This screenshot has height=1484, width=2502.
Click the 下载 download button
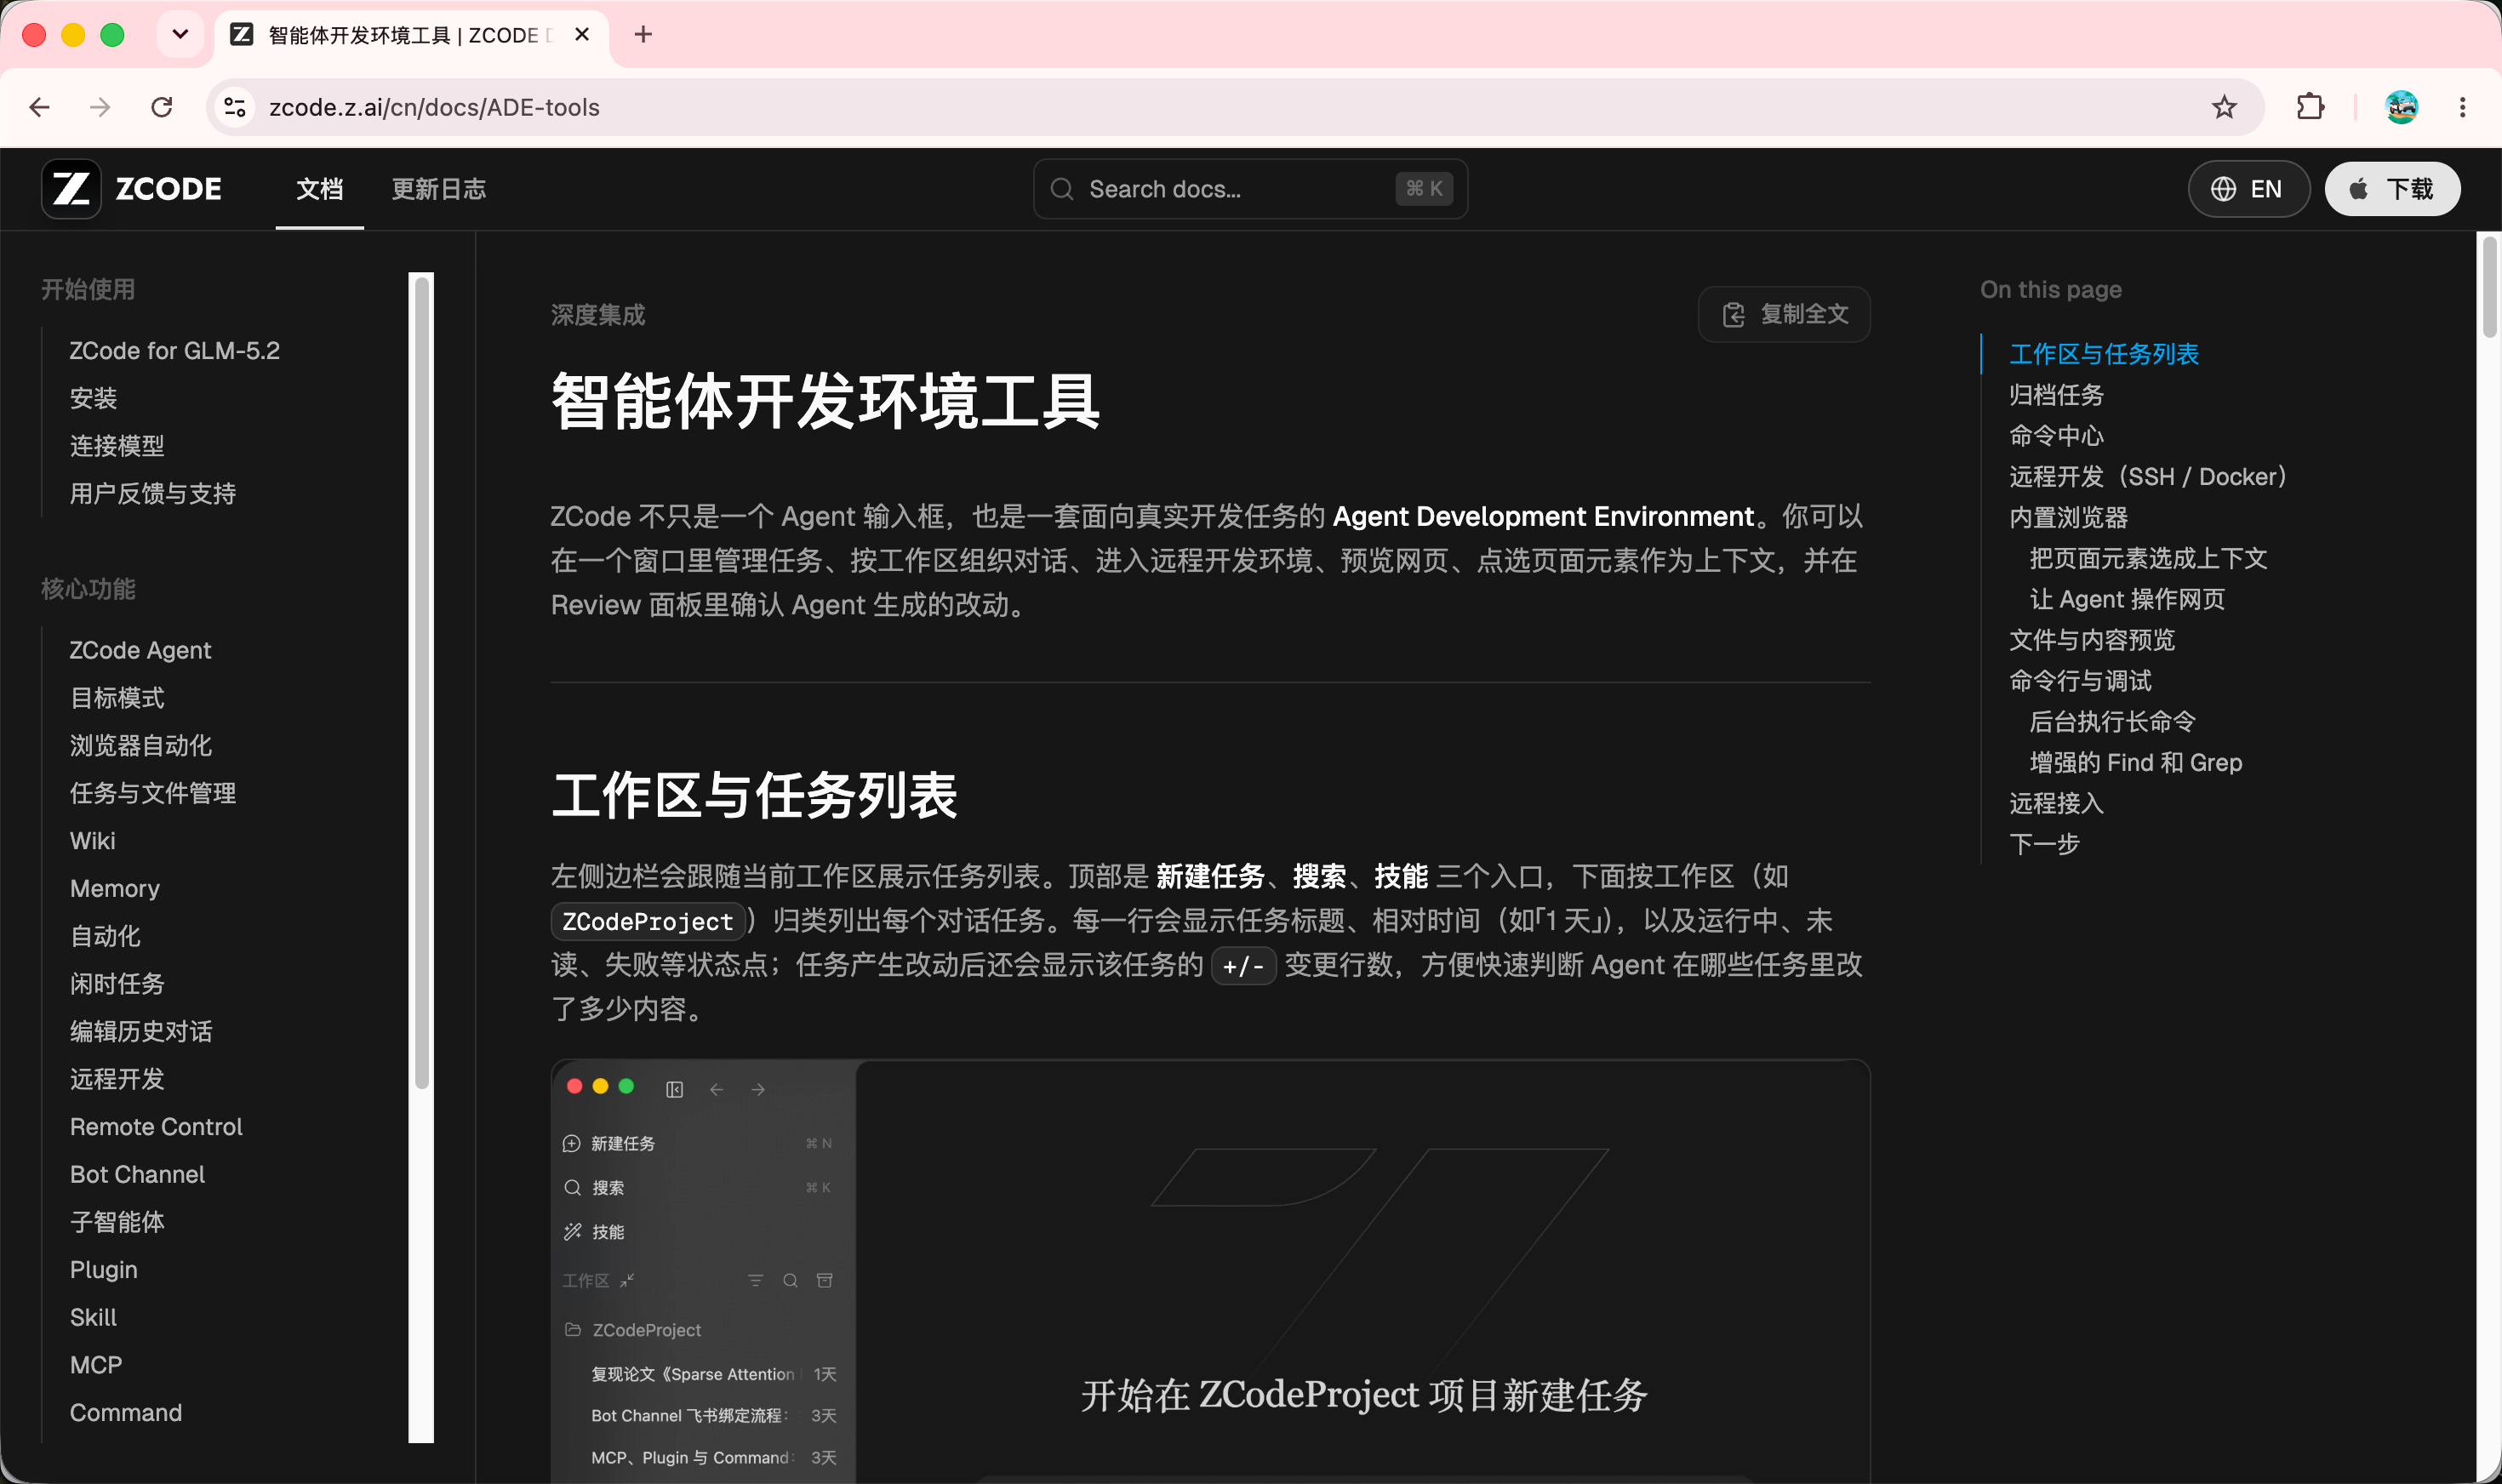tap(2392, 189)
